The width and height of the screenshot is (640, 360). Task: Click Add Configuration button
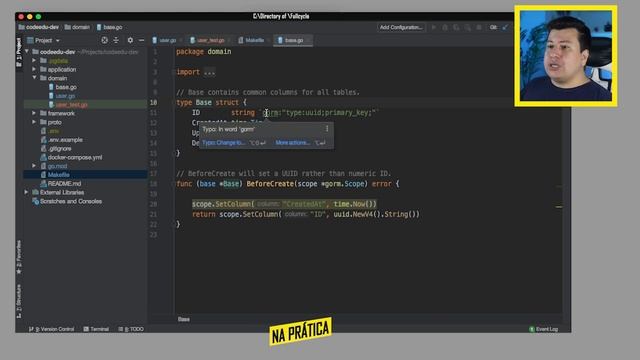(x=401, y=27)
